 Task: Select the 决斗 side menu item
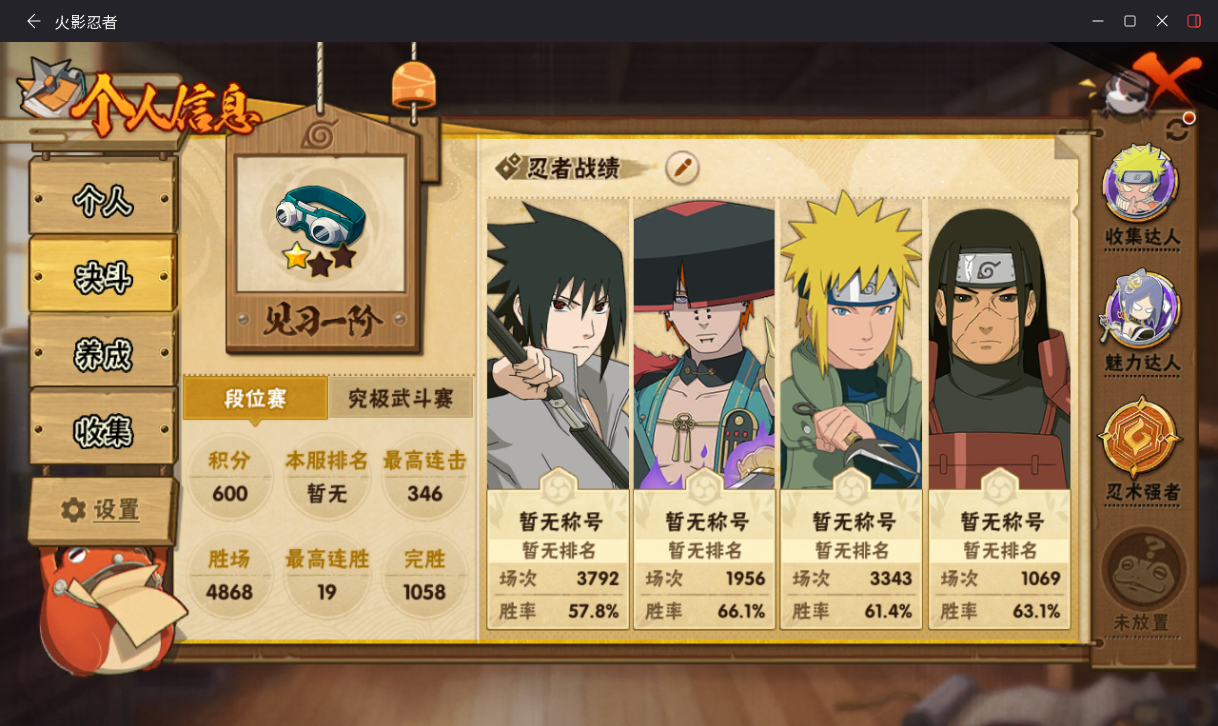click(103, 275)
